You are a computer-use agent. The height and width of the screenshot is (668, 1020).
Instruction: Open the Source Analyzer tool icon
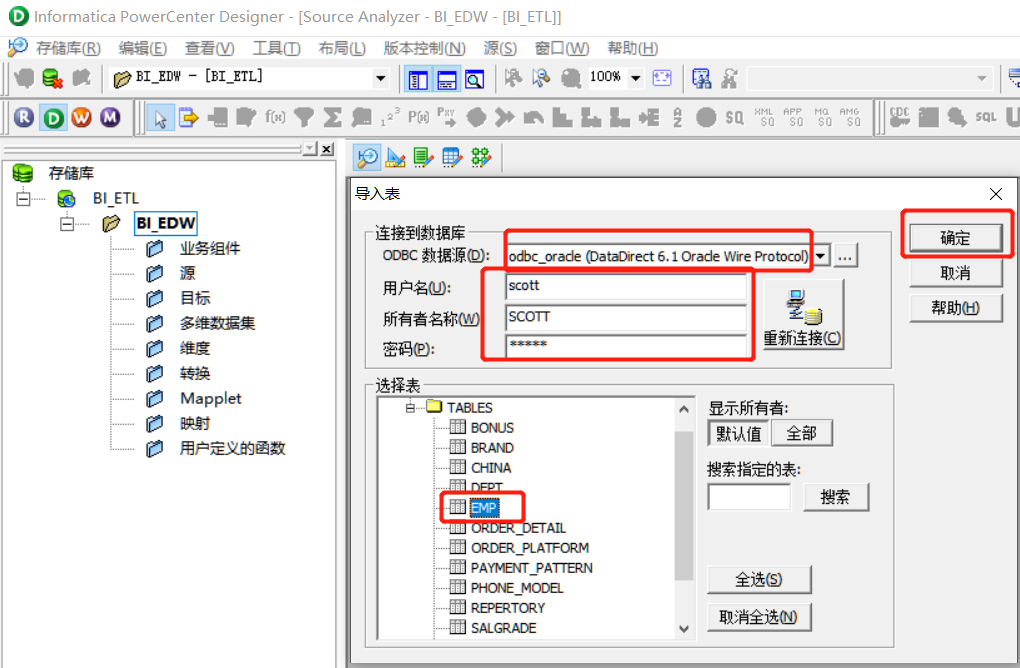[367, 157]
